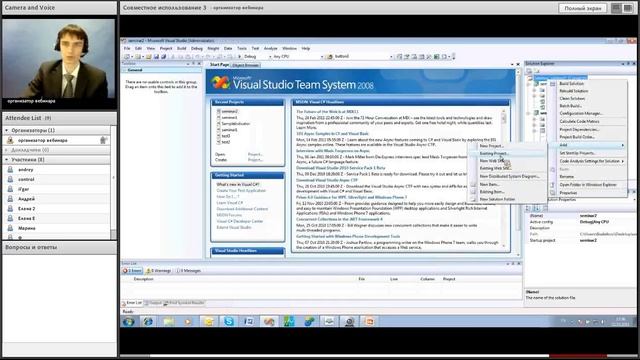This screenshot has width=640, height=360.
Task: Switch to the Output tab
Action: 154,303
